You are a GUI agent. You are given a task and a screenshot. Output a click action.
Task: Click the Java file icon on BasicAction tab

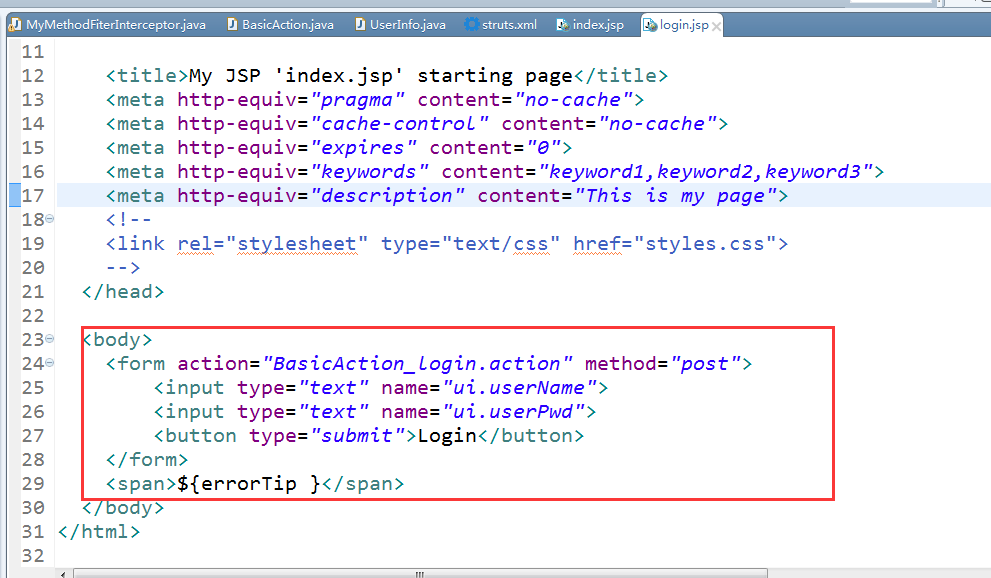233,25
